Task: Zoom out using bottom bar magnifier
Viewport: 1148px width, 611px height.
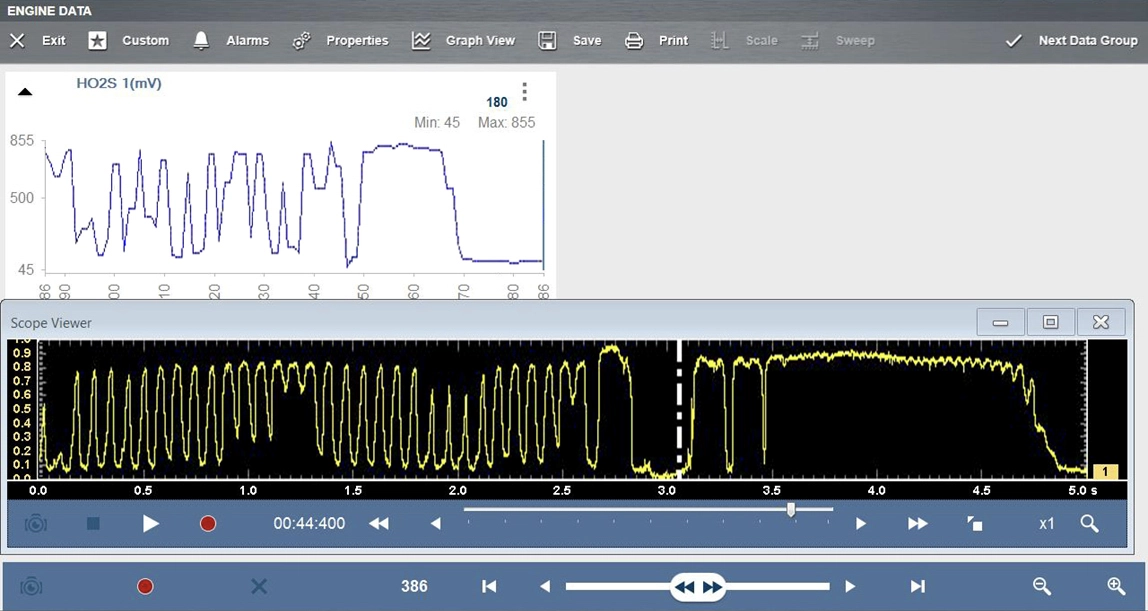Action: (x=1042, y=586)
